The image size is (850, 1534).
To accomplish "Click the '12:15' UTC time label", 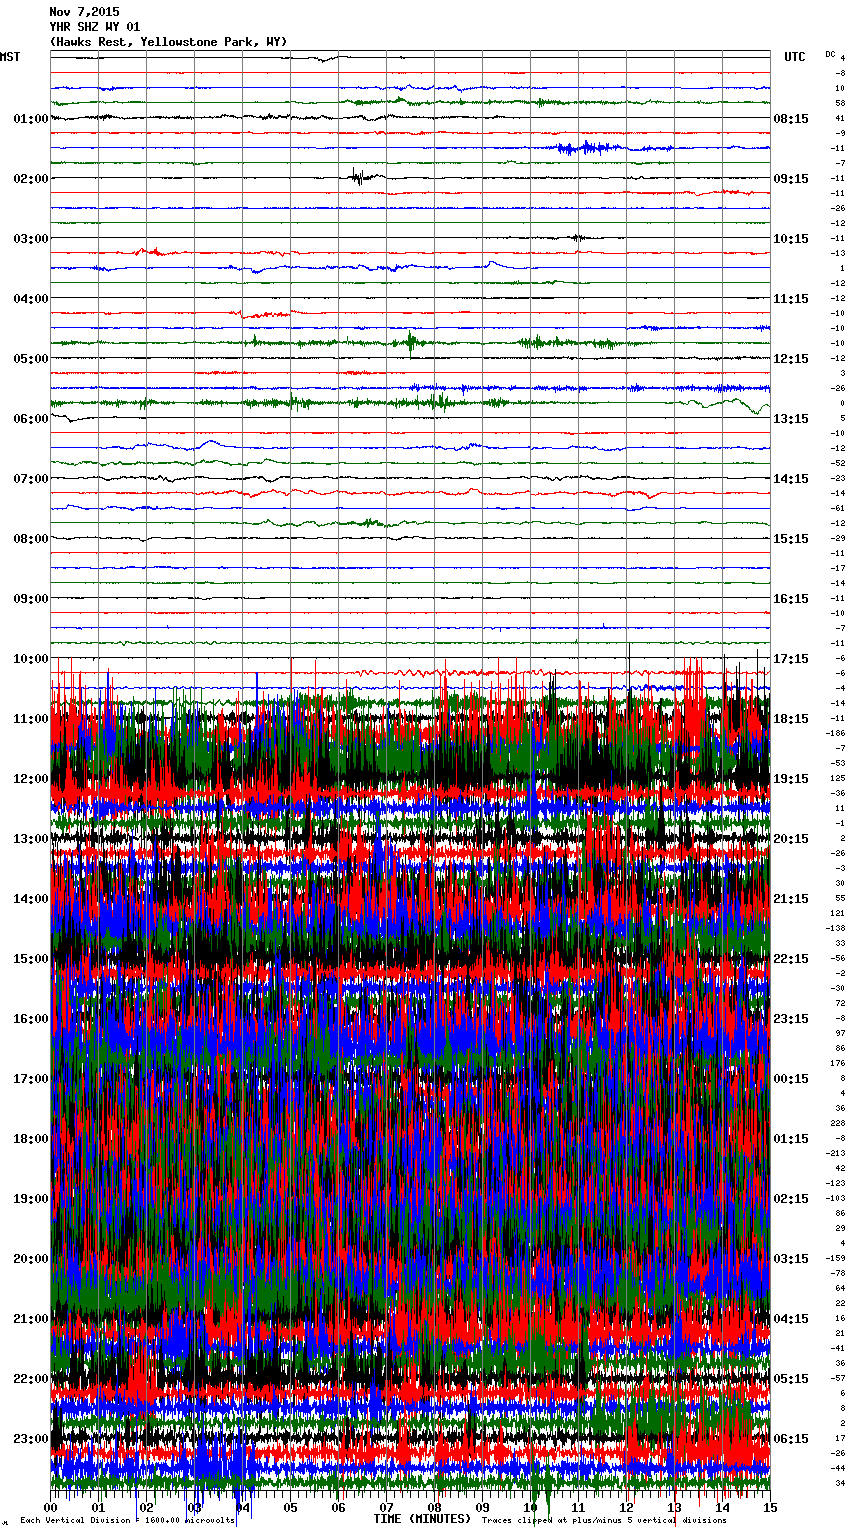I will point(791,359).
